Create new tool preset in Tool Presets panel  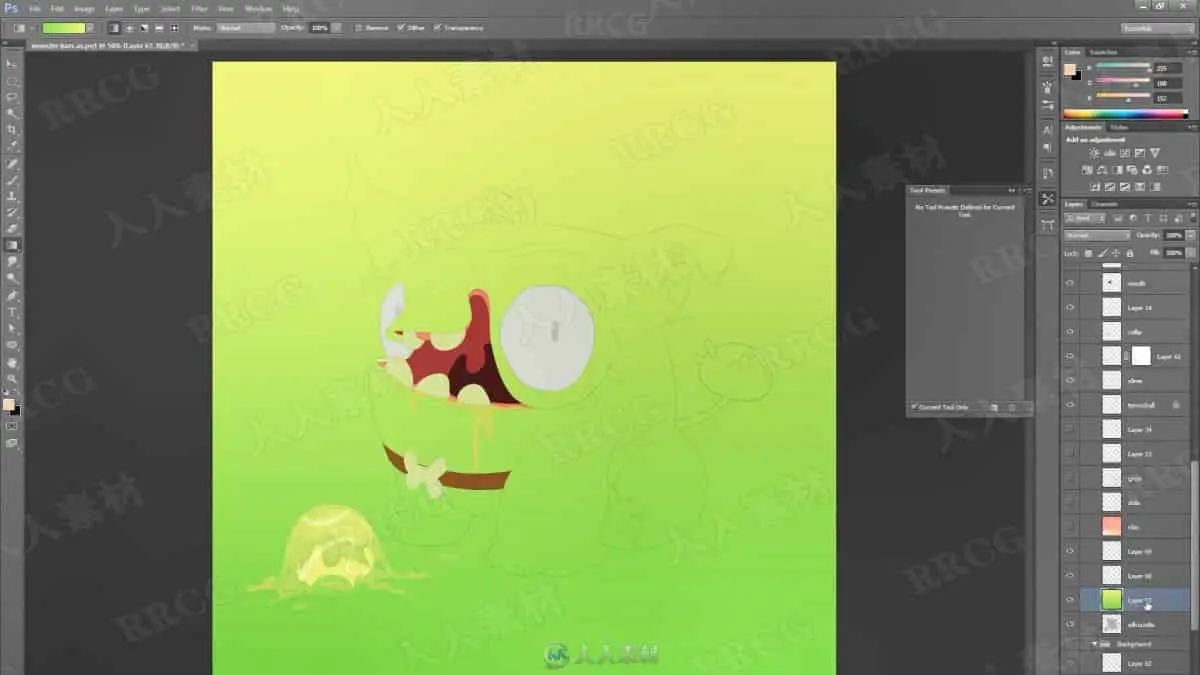click(994, 407)
